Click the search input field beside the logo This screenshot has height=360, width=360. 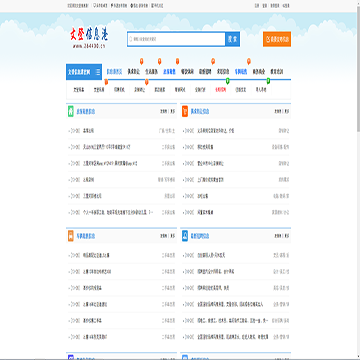click(176, 39)
